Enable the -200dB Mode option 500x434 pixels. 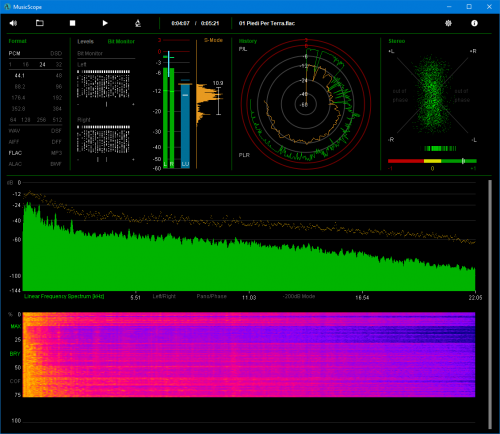[x=299, y=296]
